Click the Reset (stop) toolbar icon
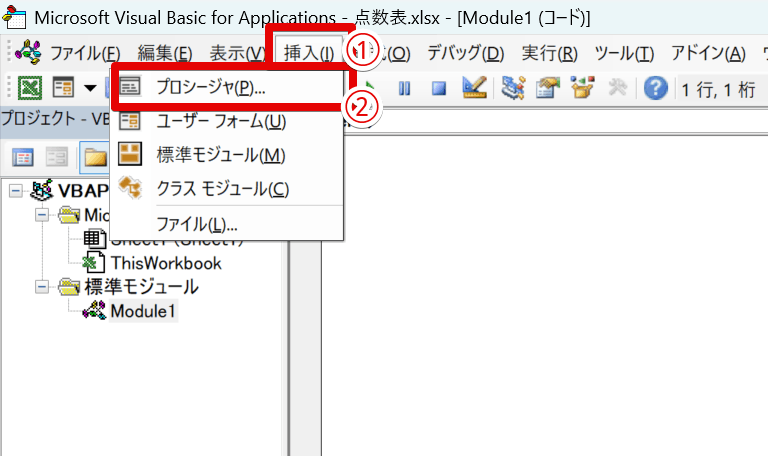The height and width of the screenshot is (456, 768). tap(439, 89)
